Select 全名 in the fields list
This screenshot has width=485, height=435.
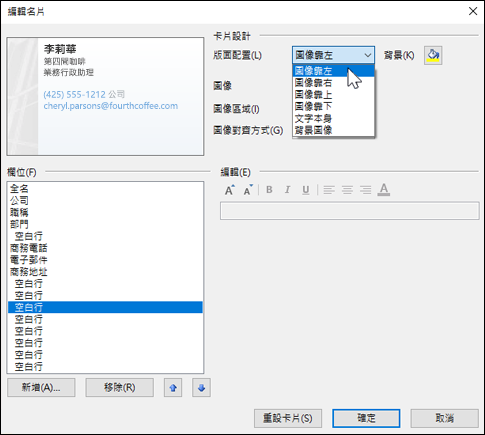tap(105, 189)
